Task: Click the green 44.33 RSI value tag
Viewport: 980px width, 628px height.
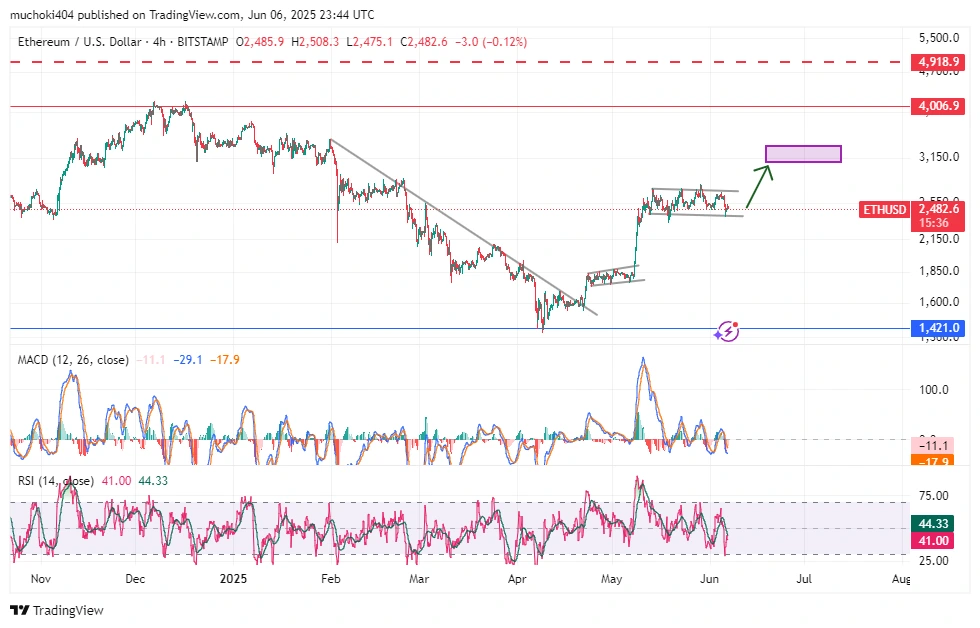Action: tap(939, 523)
